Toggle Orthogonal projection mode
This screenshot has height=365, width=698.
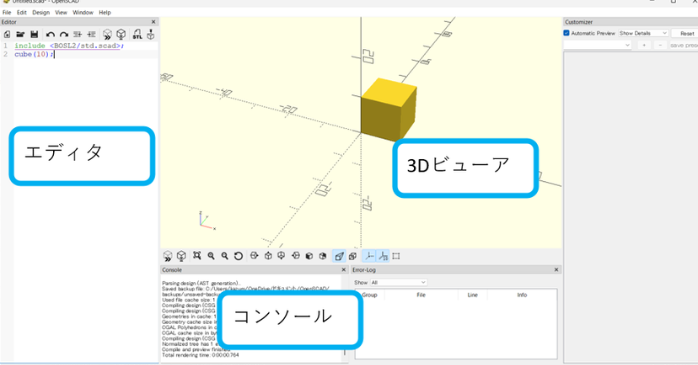point(353,256)
